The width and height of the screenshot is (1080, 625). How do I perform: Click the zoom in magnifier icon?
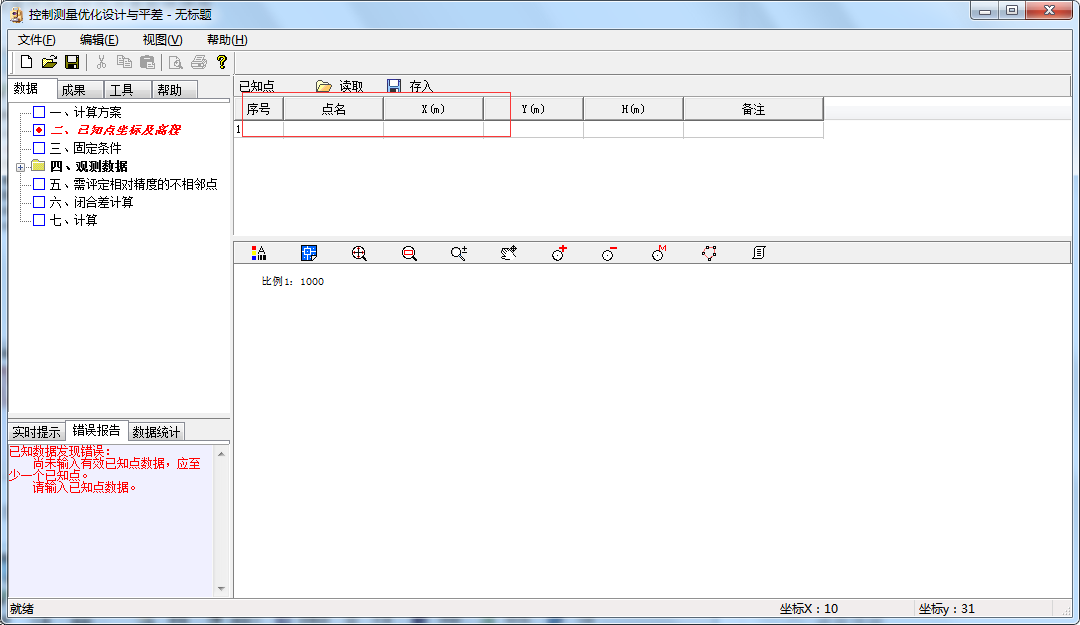tap(359, 254)
